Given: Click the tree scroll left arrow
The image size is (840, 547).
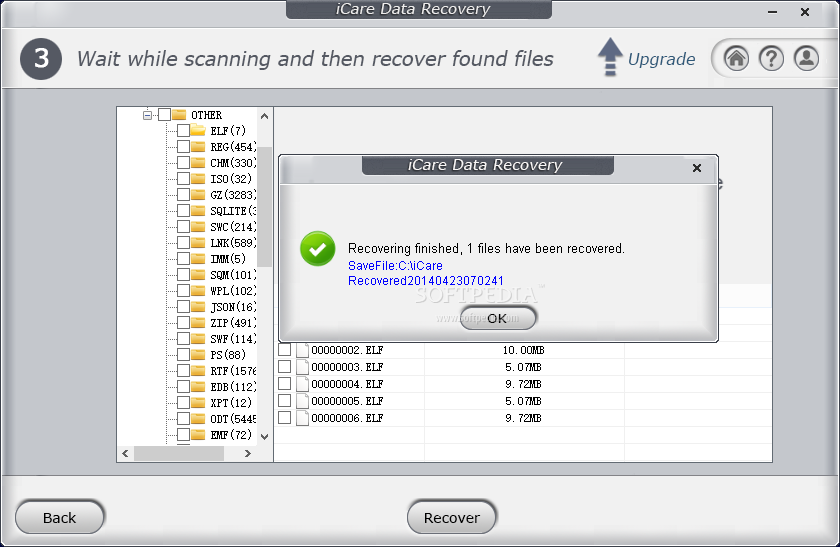Looking at the screenshot, I should tap(125, 453).
